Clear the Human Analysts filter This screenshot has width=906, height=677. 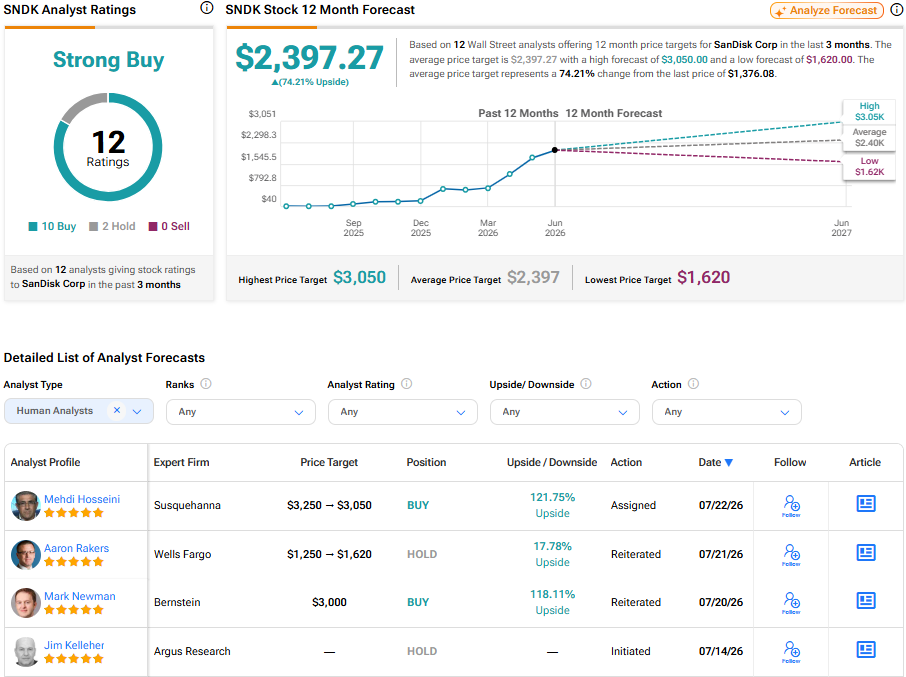(117, 410)
